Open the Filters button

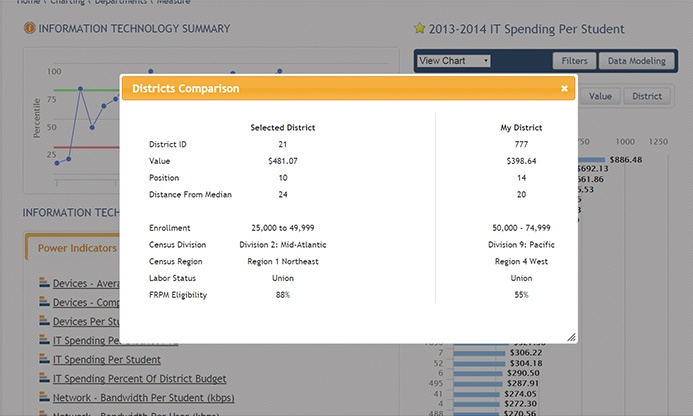tap(574, 61)
